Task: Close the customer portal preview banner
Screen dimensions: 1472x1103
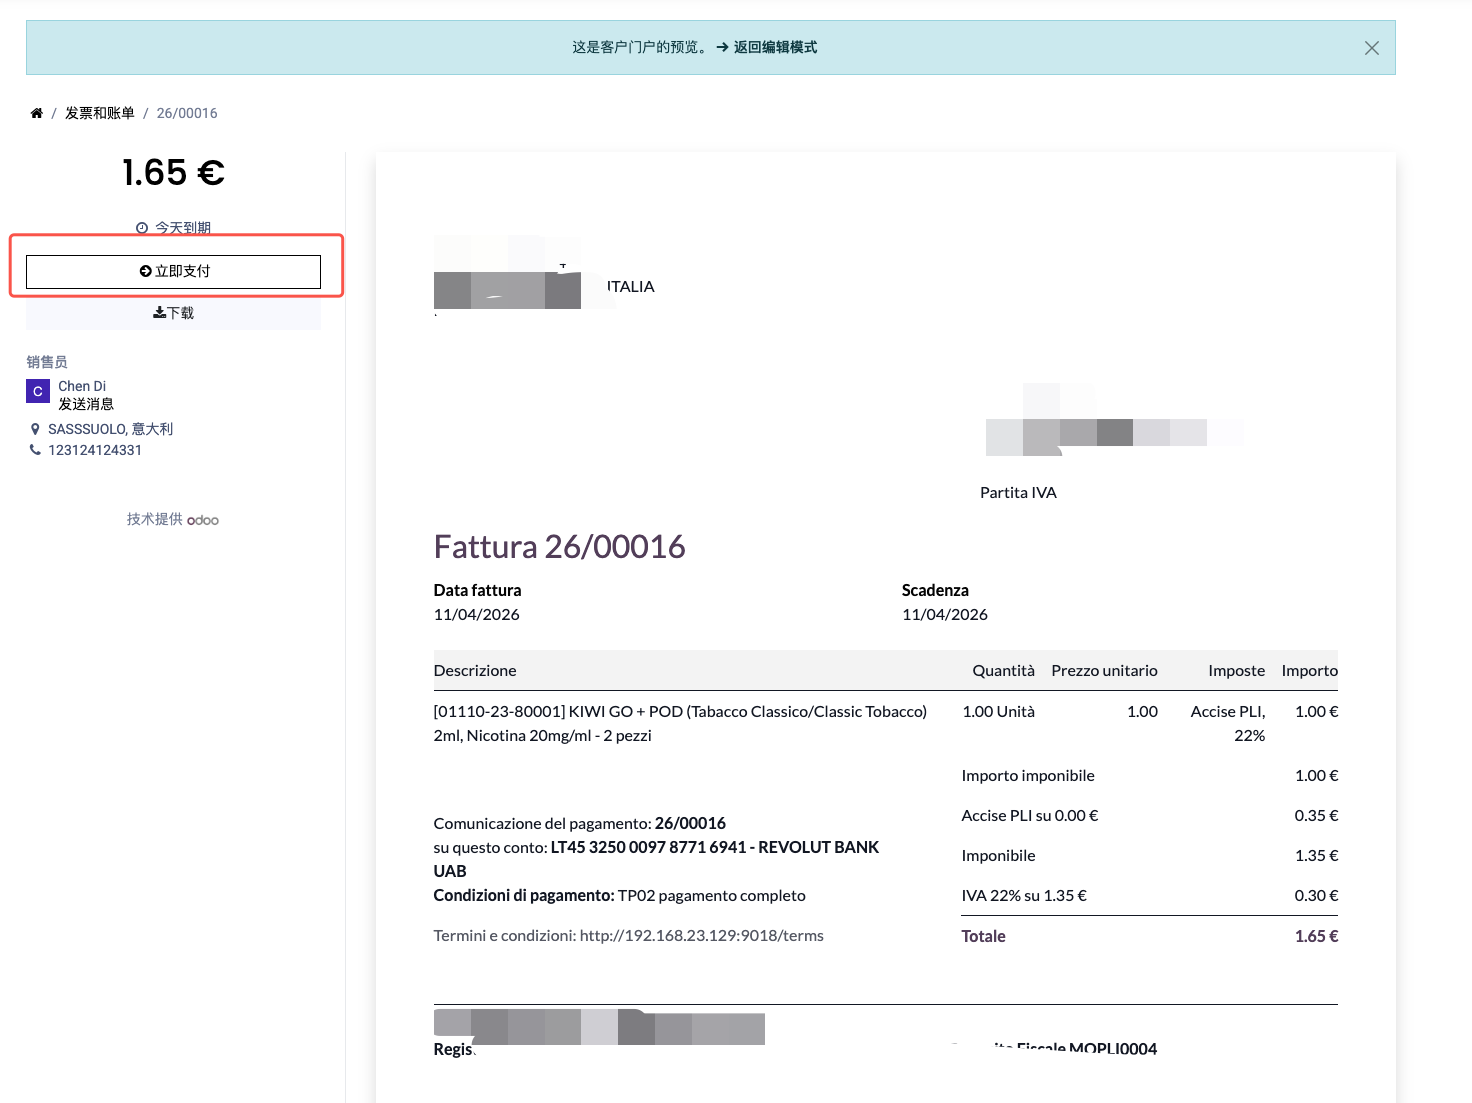Action: [x=1371, y=48]
